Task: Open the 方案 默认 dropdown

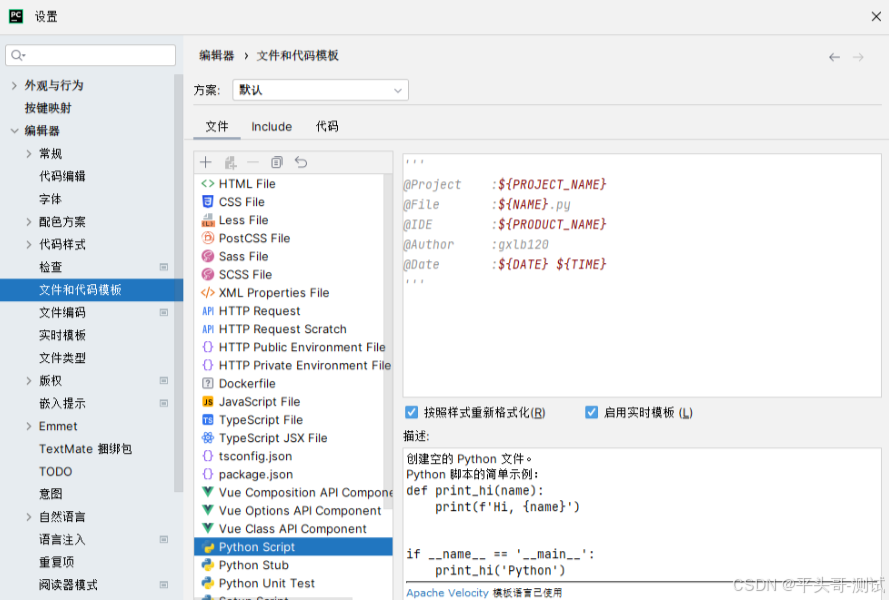Action: point(320,90)
